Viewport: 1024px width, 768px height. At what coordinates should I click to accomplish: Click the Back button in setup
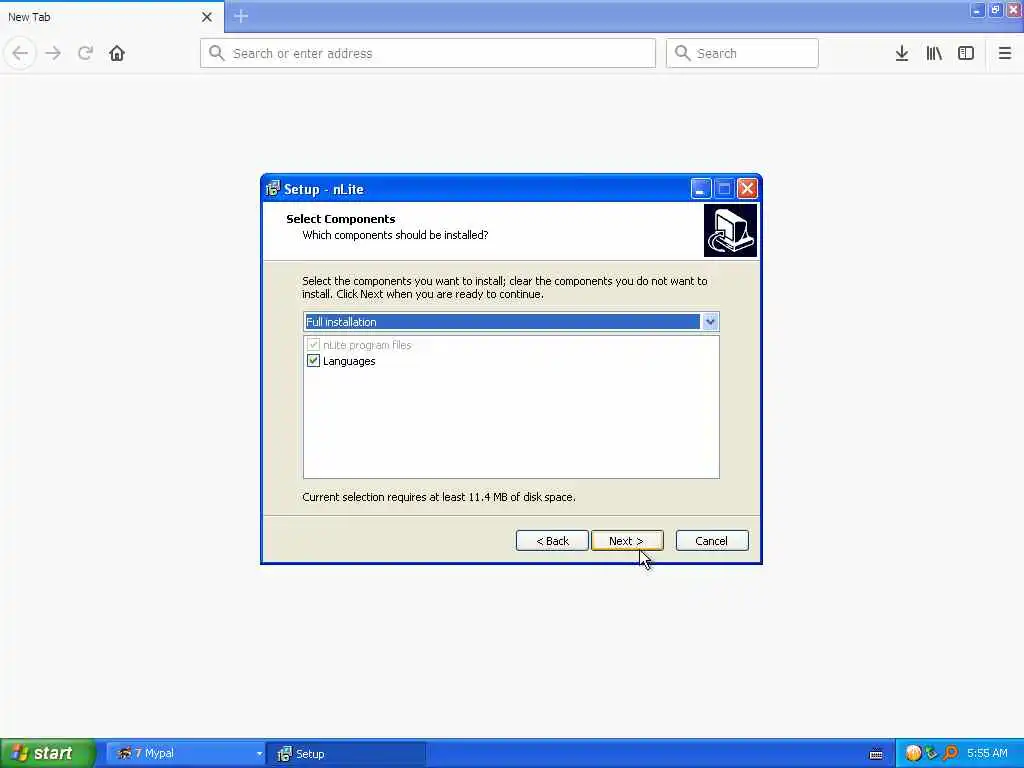coord(552,541)
